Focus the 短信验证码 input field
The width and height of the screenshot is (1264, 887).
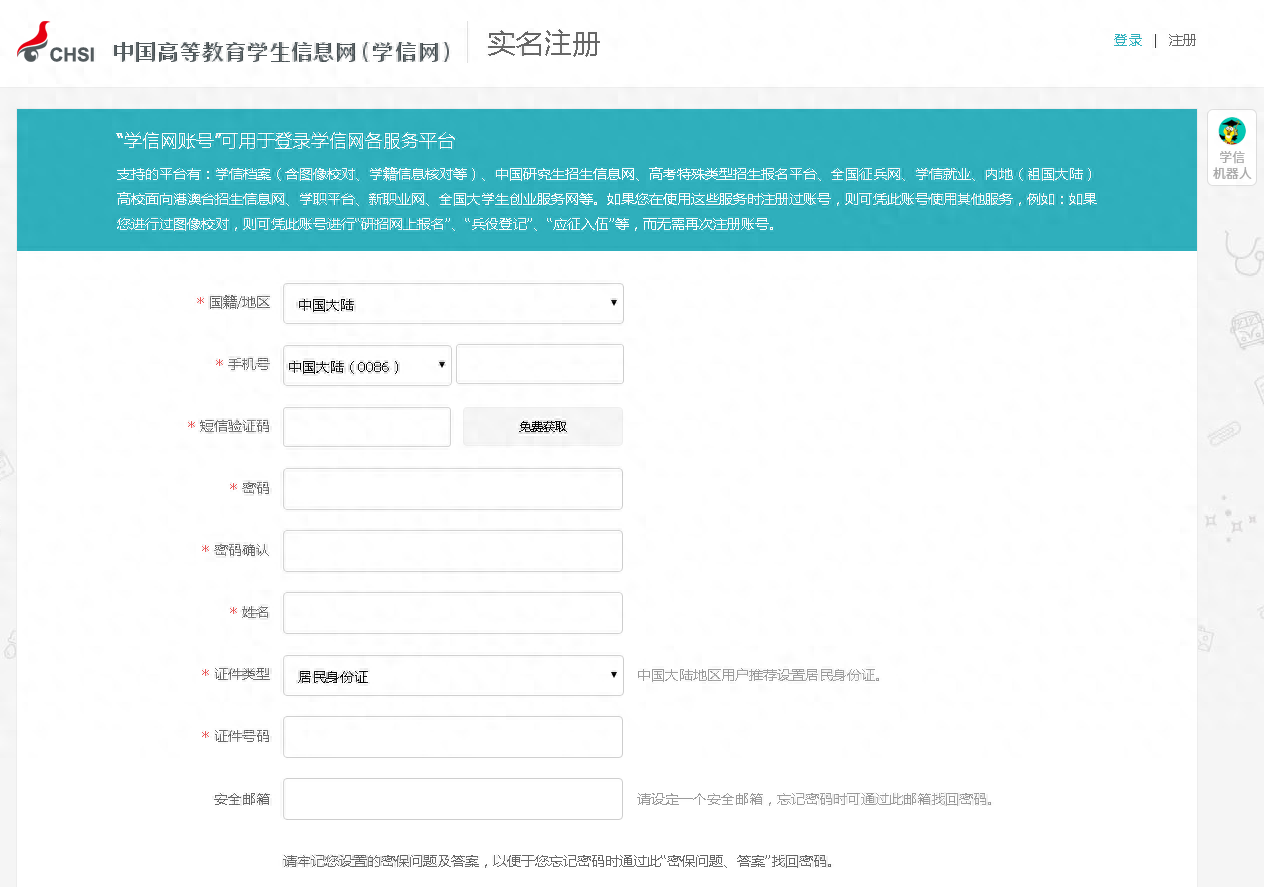(x=367, y=427)
